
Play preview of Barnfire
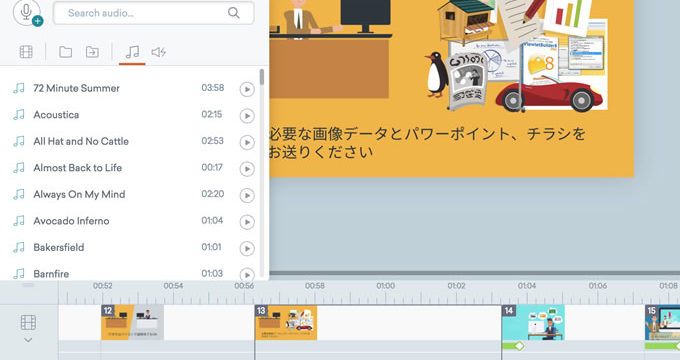(247, 275)
